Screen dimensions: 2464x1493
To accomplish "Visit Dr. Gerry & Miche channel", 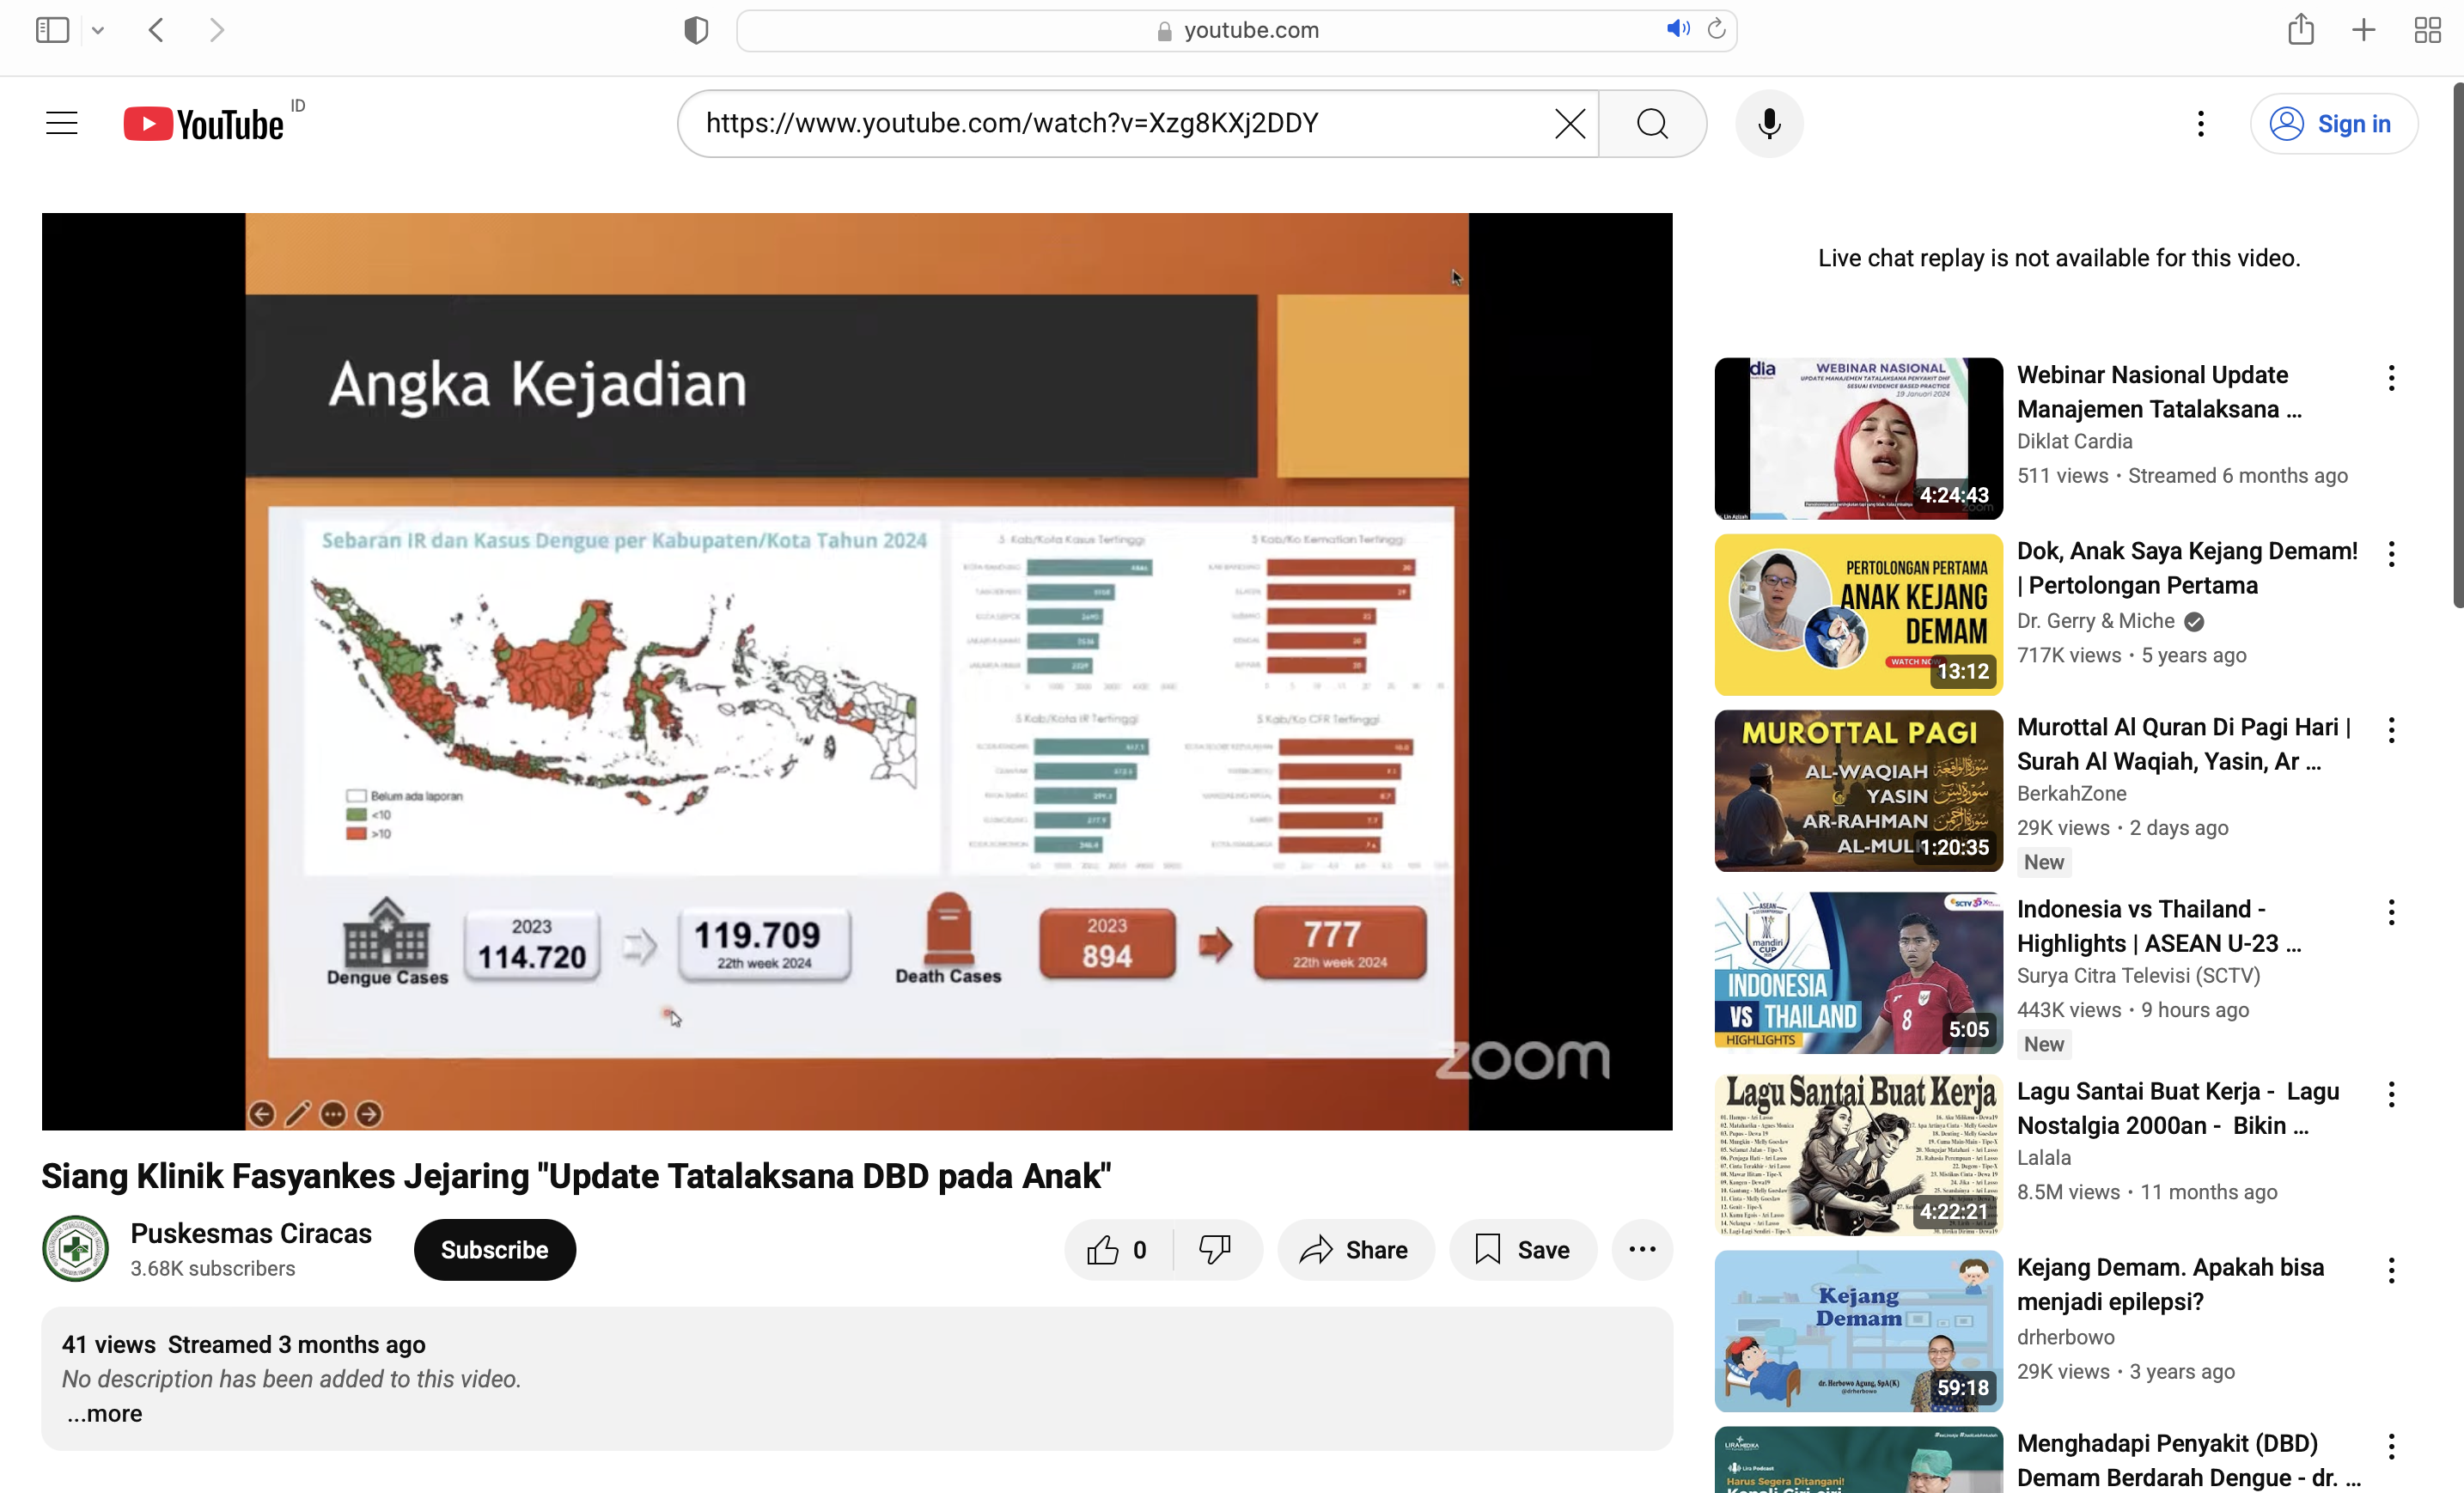I will coord(2095,620).
